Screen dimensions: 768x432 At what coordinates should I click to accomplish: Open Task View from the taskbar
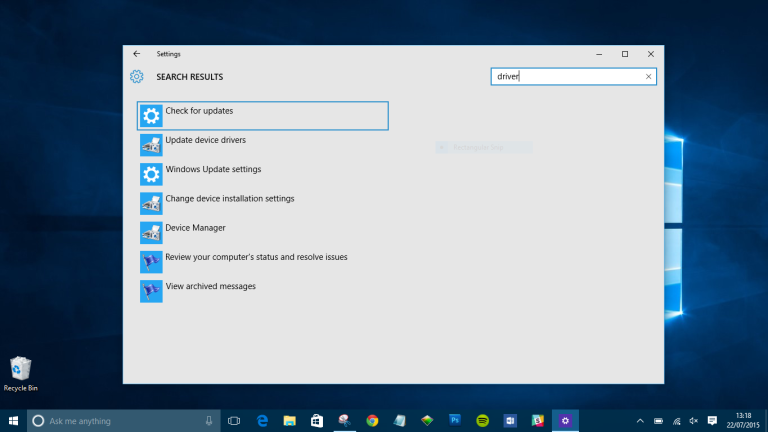pyautogui.click(x=234, y=421)
